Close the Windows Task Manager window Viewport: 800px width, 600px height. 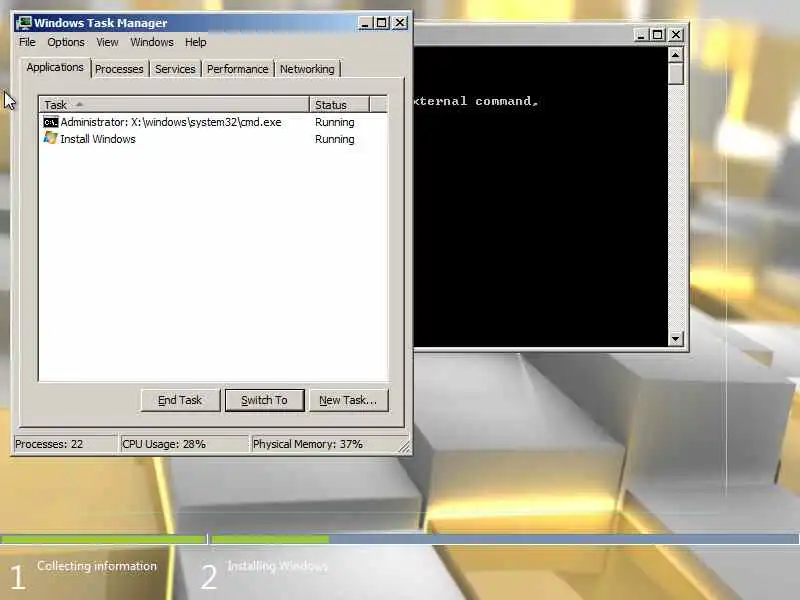(400, 23)
